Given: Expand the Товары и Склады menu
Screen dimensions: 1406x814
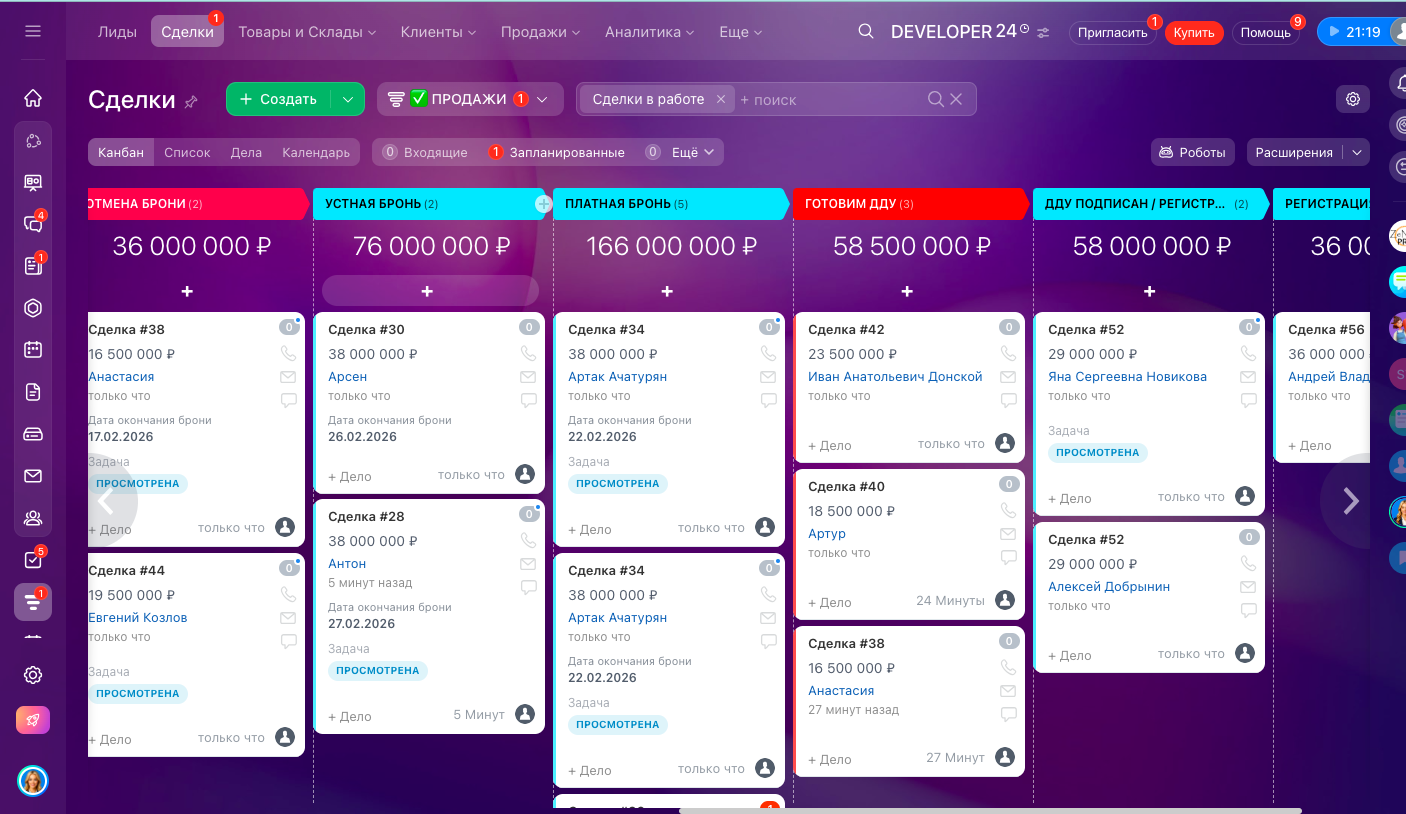Looking at the screenshot, I should [307, 32].
